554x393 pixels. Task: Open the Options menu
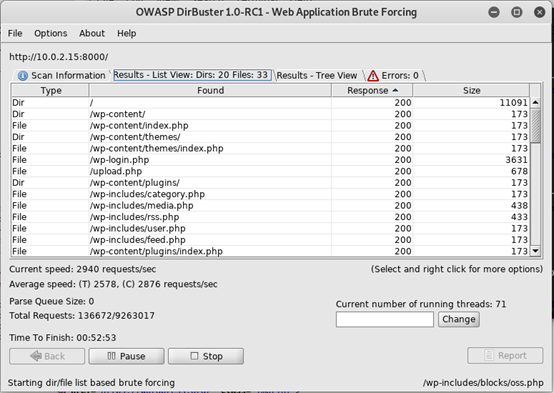click(51, 33)
